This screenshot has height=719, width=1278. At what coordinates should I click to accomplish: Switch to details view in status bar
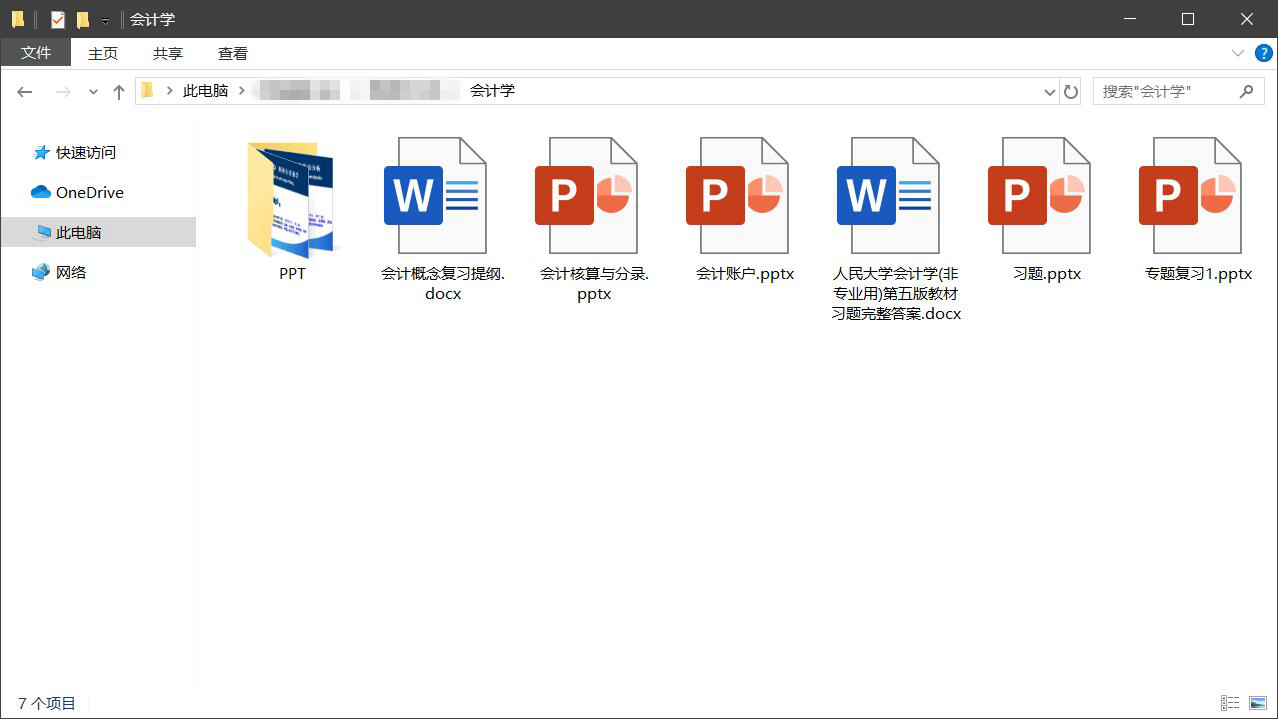[x=1230, y=704]
